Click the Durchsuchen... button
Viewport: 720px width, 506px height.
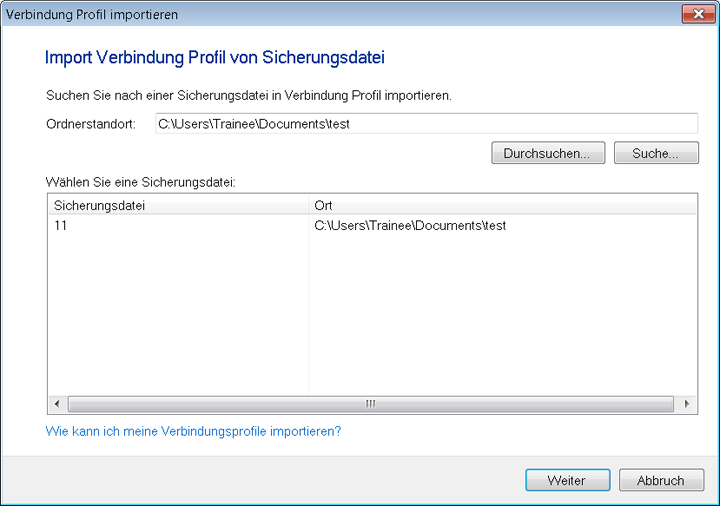coord(548,153)
